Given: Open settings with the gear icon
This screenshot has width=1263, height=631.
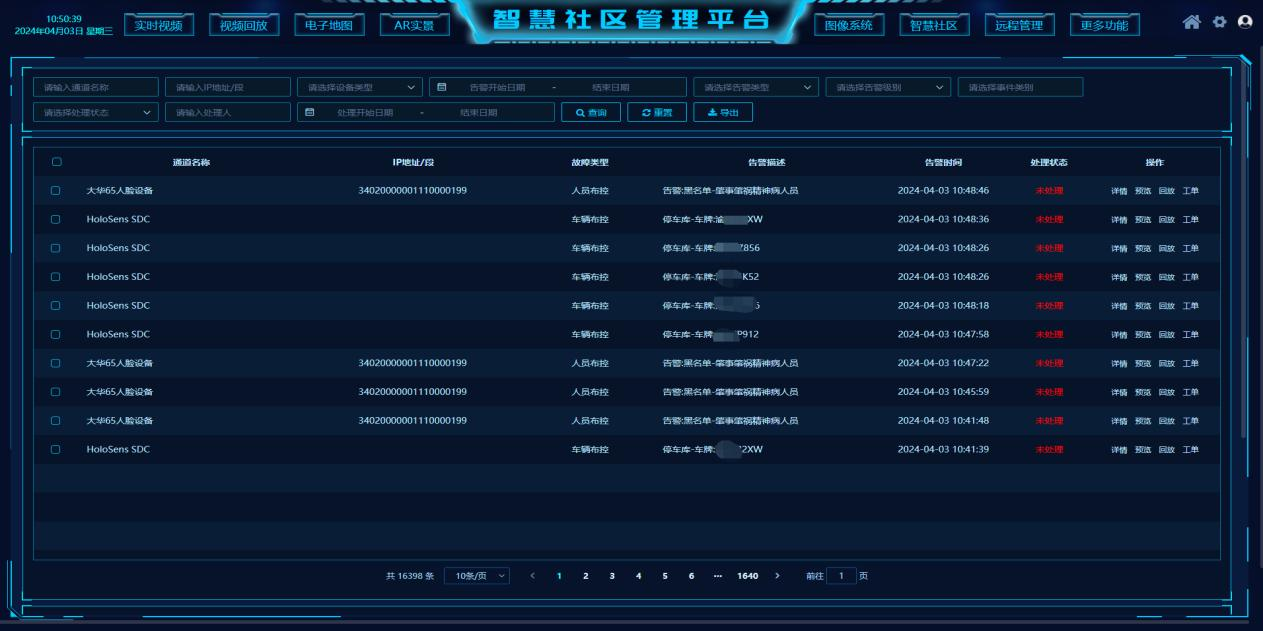Looking at the screenshot, I should click(x=1220, y=21).
